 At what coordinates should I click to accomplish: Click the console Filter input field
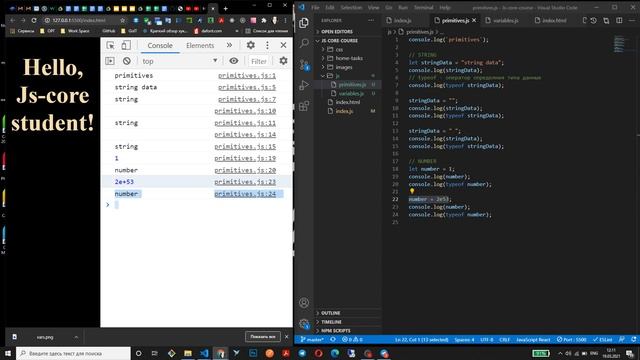(259, 61)
